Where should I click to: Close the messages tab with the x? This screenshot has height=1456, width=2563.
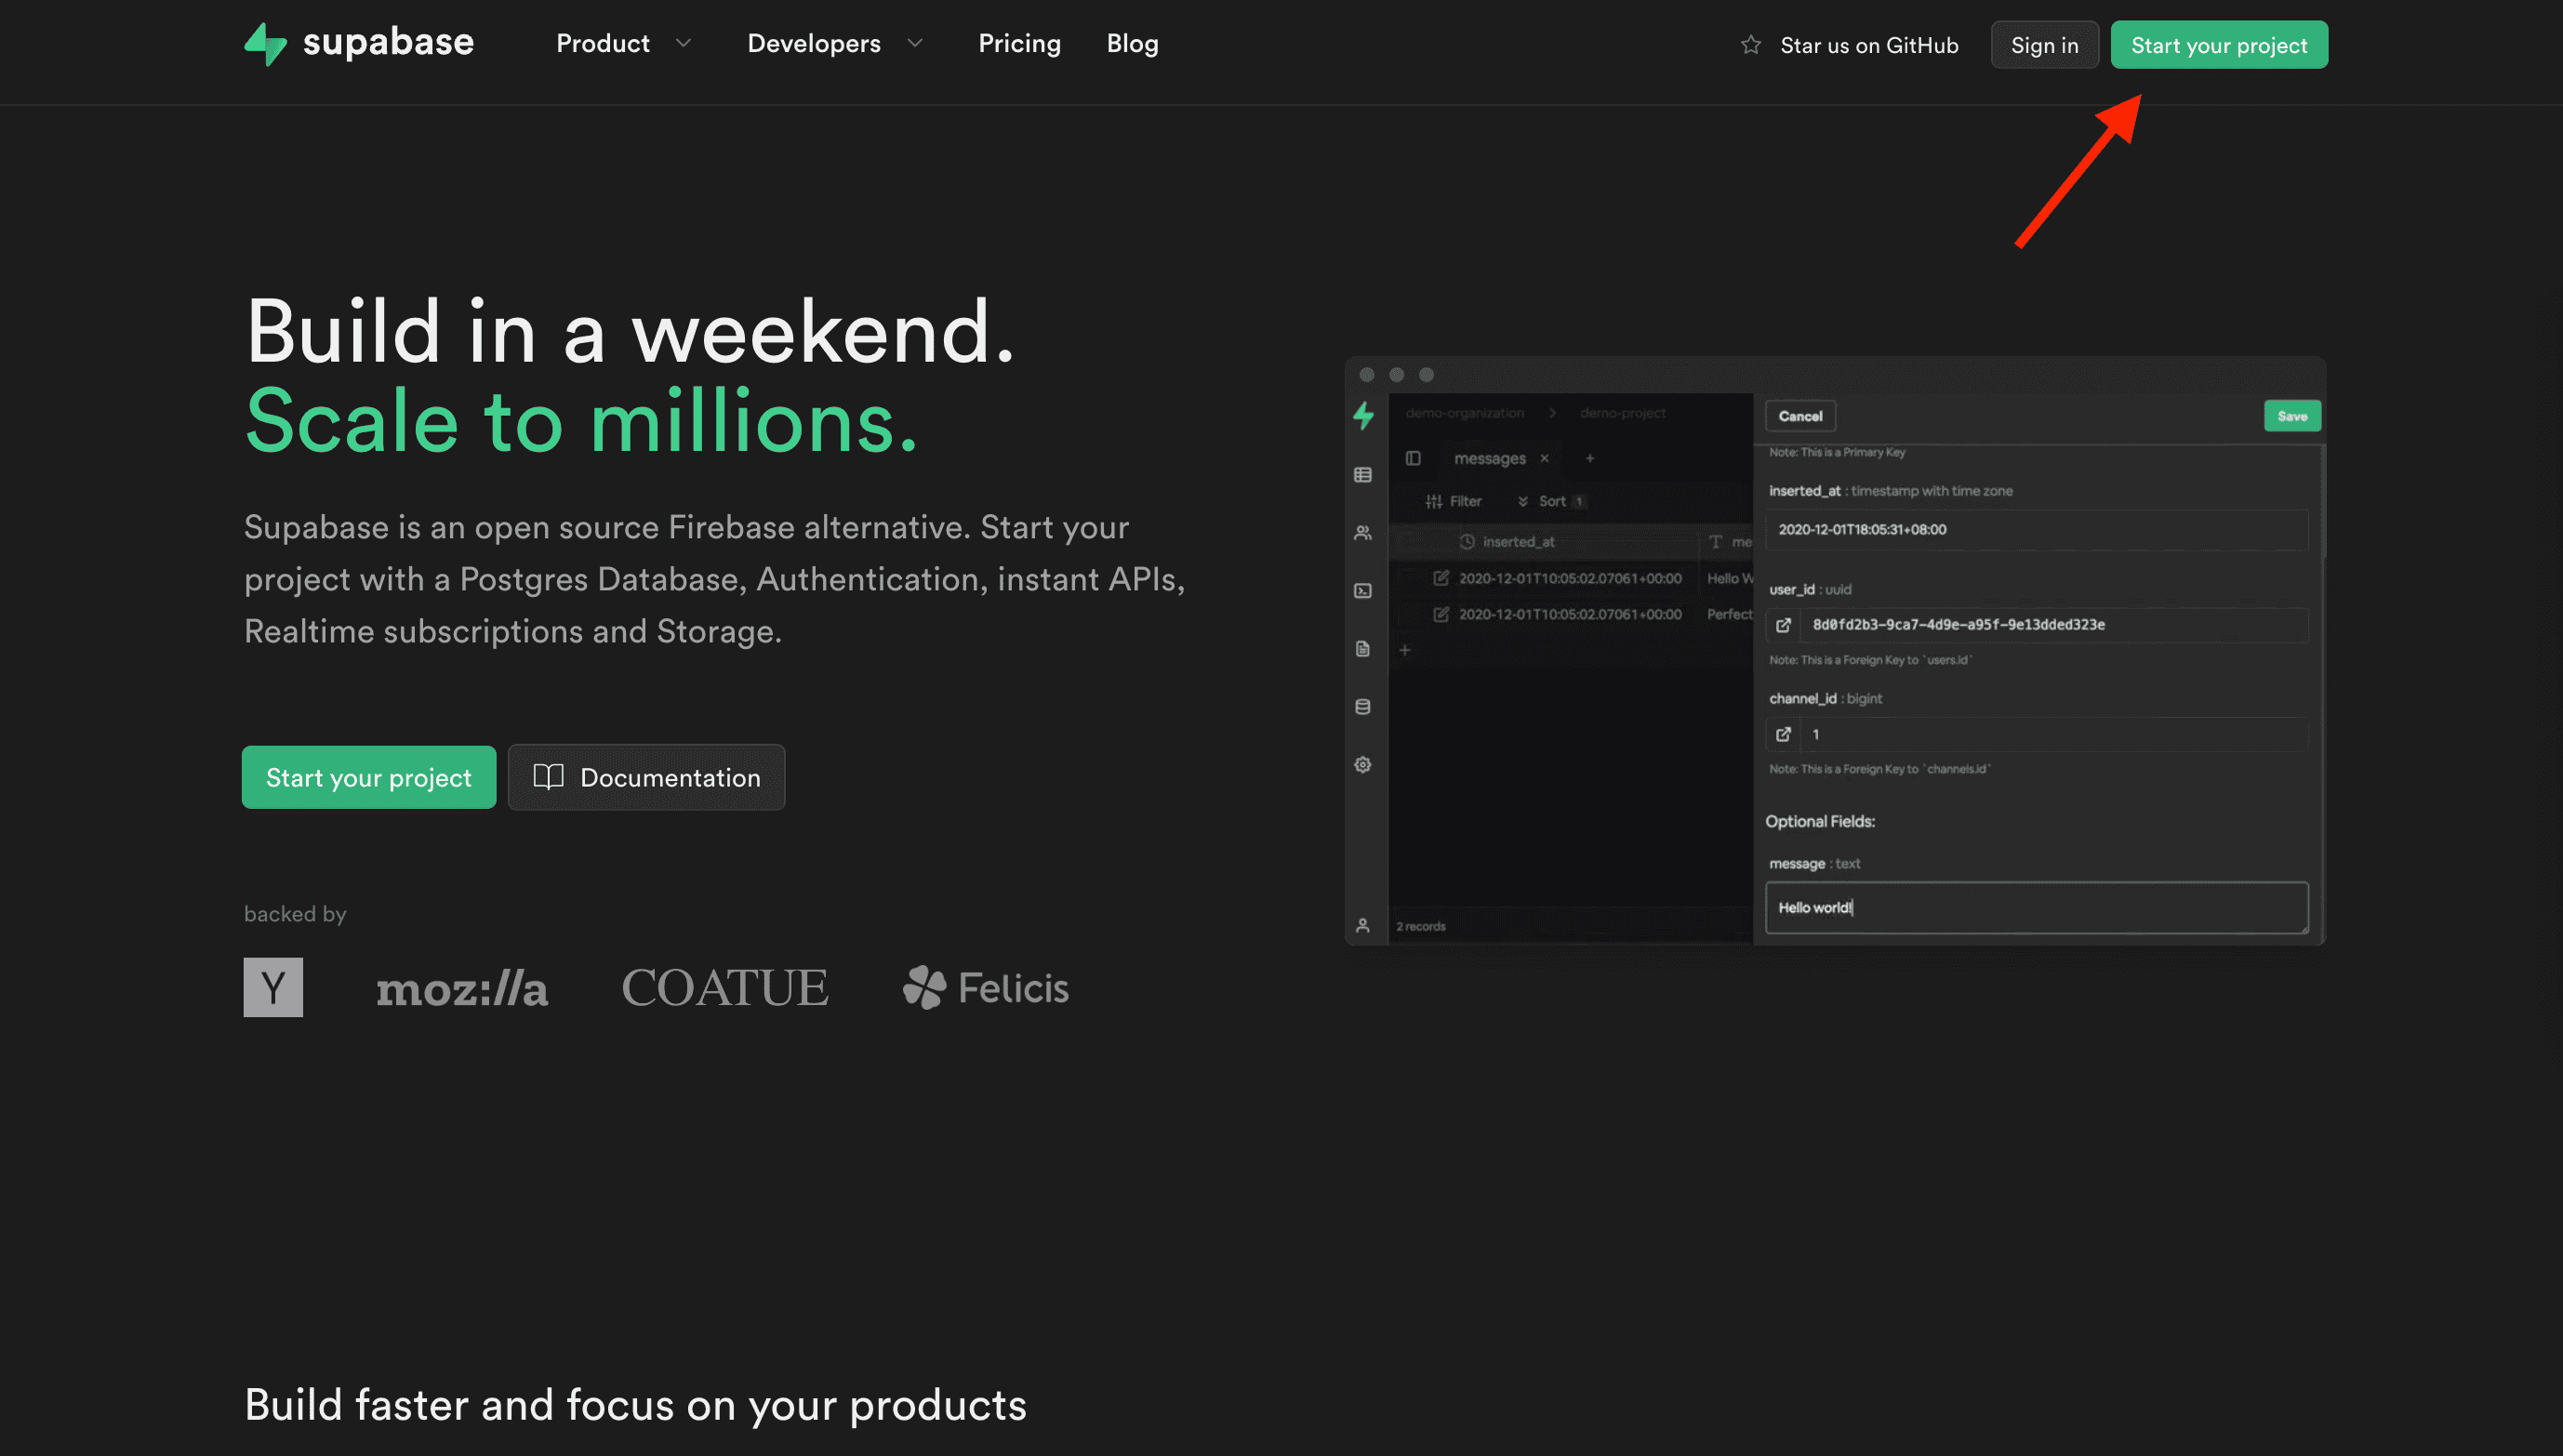tap(1544, 458)
